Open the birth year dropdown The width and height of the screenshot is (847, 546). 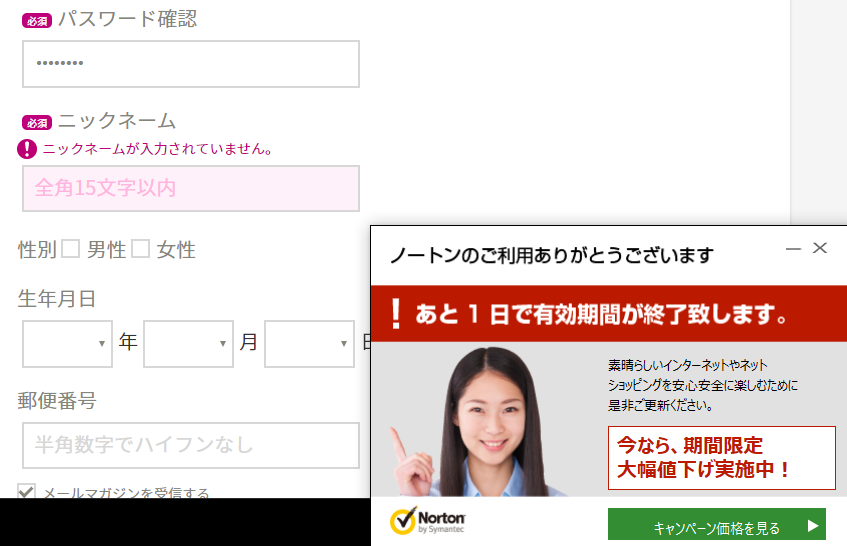[x=67, y=343]
